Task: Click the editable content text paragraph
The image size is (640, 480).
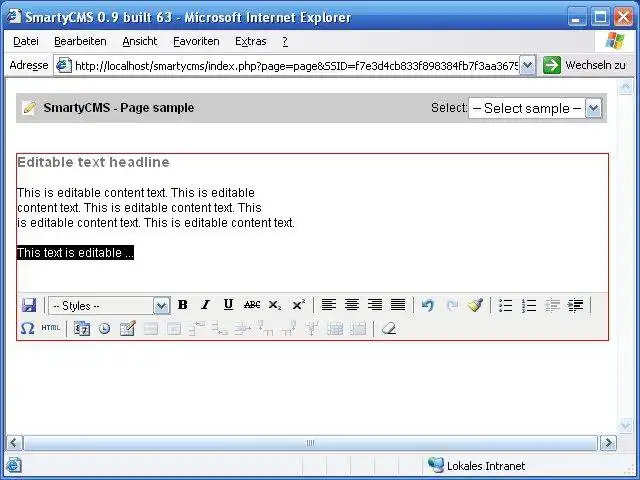Action: (156, 208)
